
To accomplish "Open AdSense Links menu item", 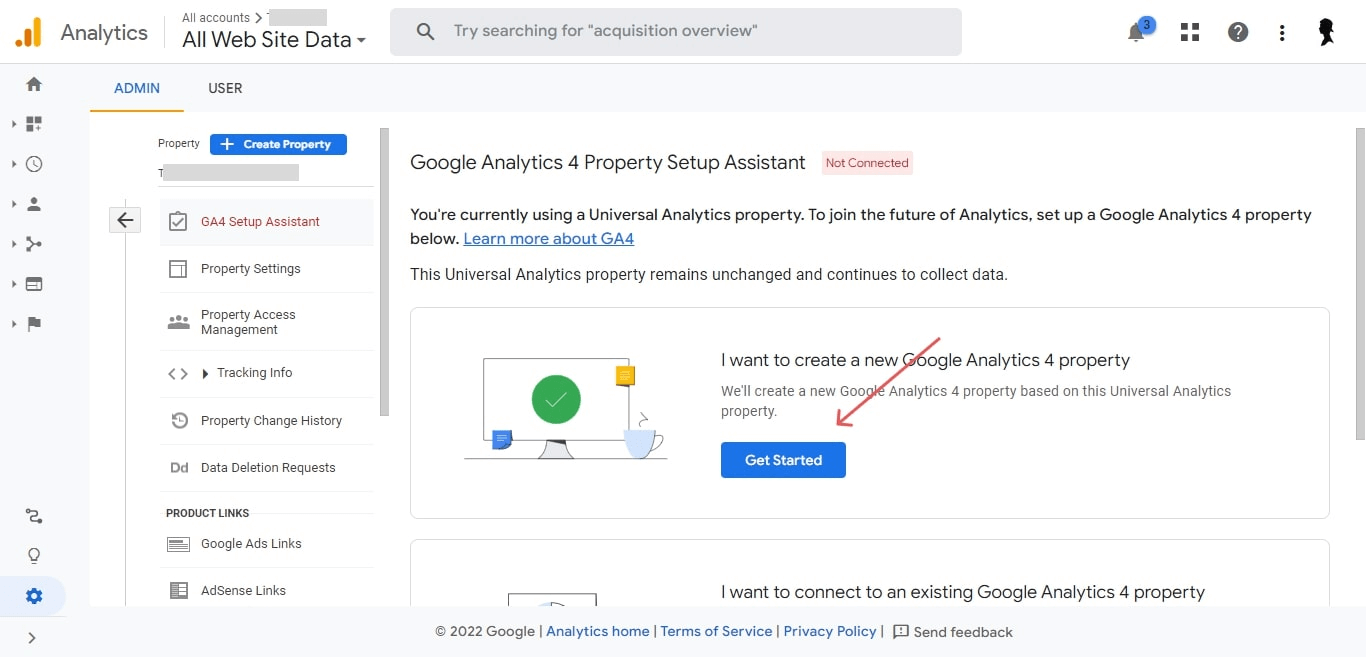I will point(266,591).
